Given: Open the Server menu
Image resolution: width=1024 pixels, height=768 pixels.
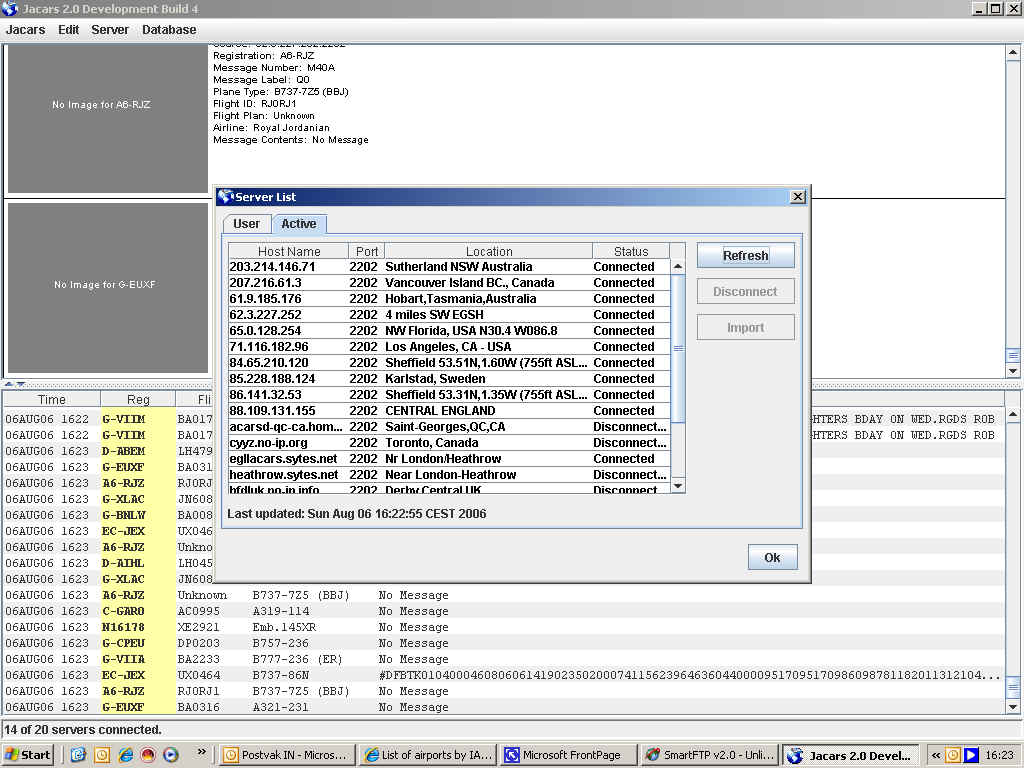Looking at the screenshot, I should [110, 30].
